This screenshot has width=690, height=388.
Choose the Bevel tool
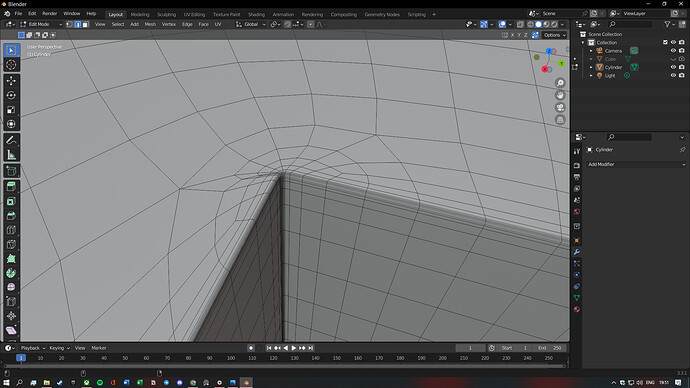[11, 216]
